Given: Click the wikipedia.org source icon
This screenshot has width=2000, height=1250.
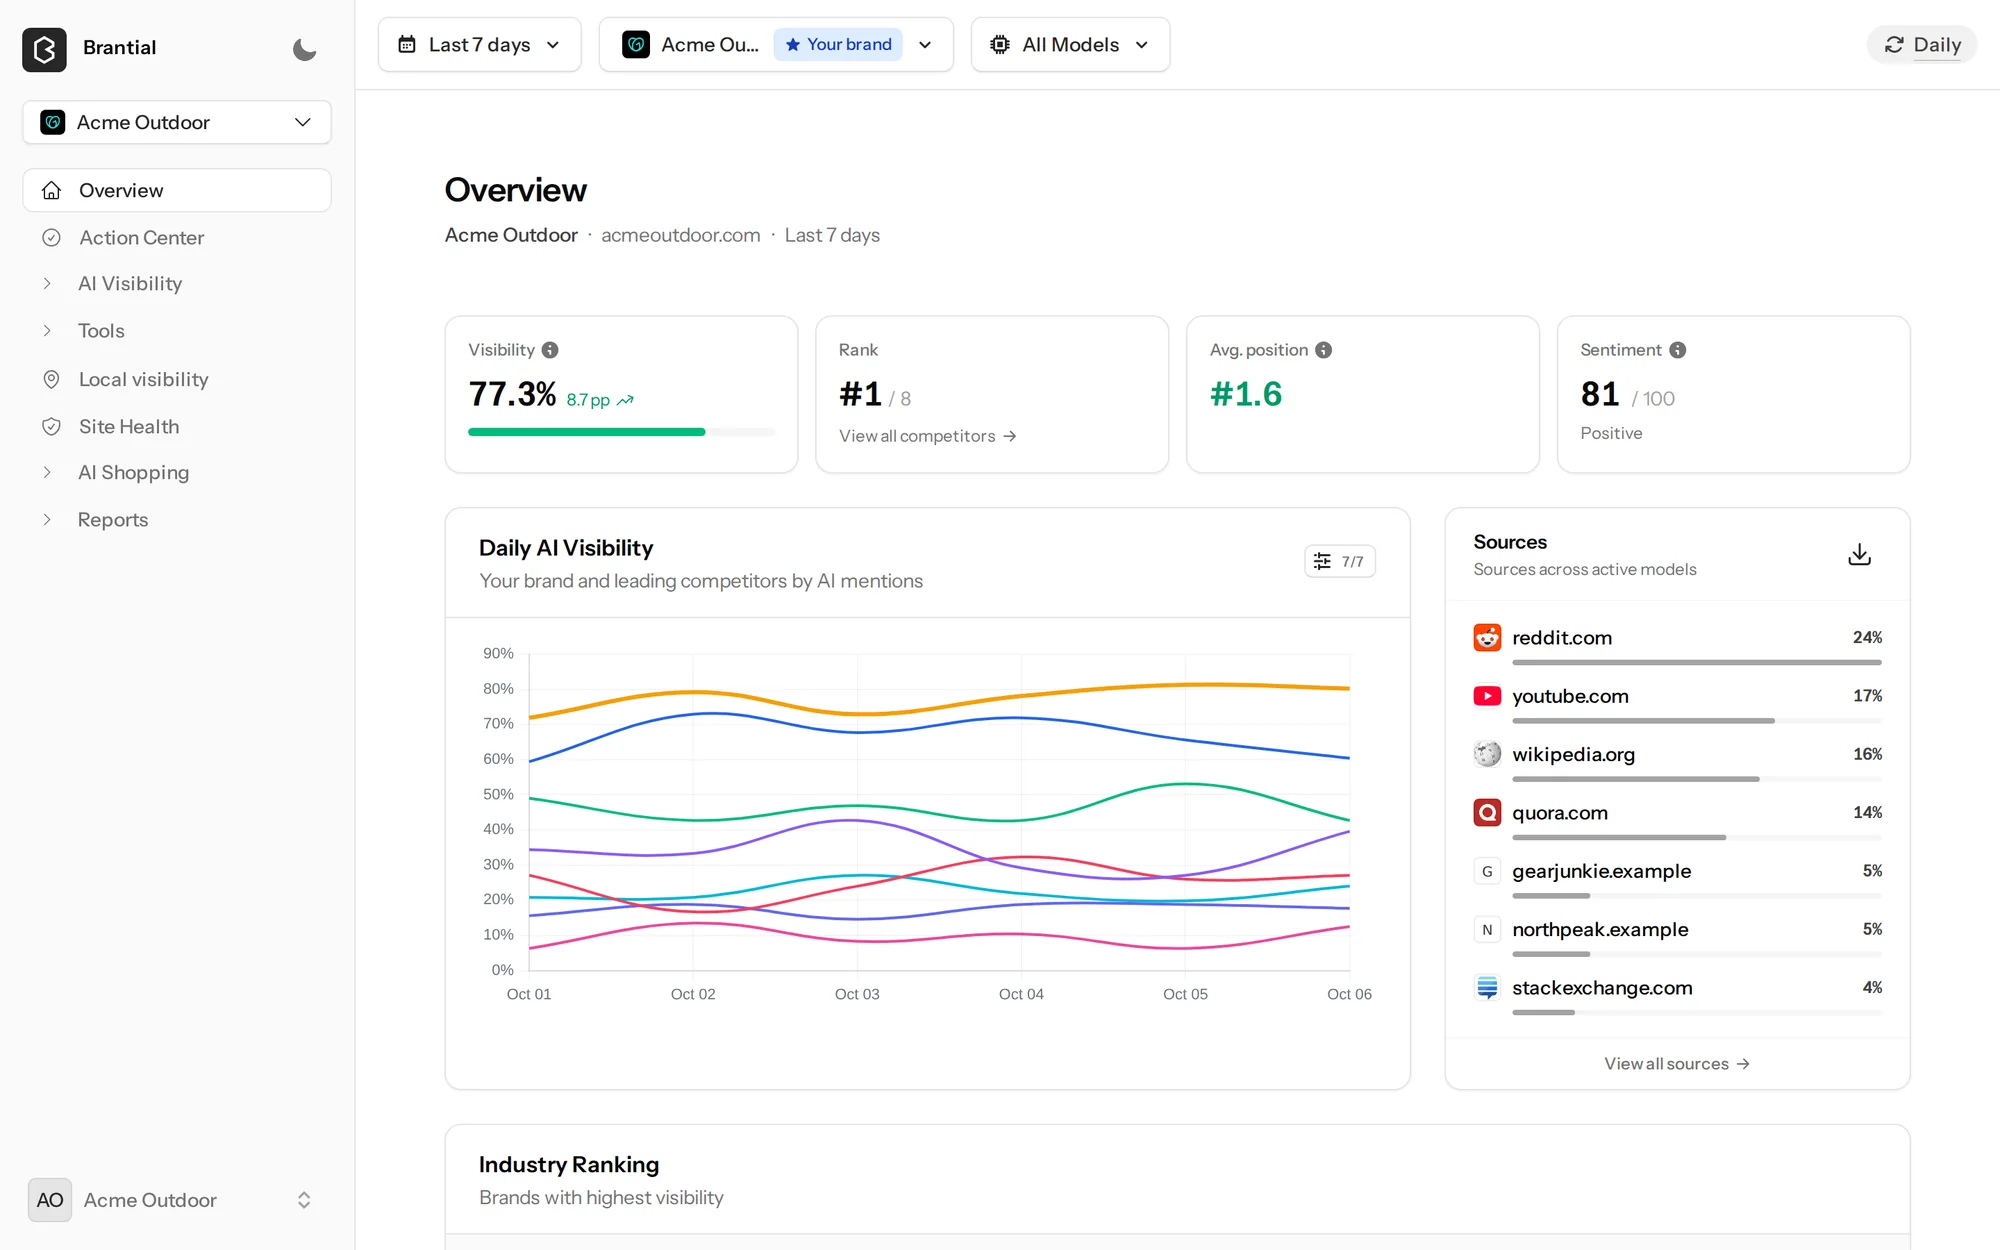Looking at the screenshot, I should [1487, 754].
